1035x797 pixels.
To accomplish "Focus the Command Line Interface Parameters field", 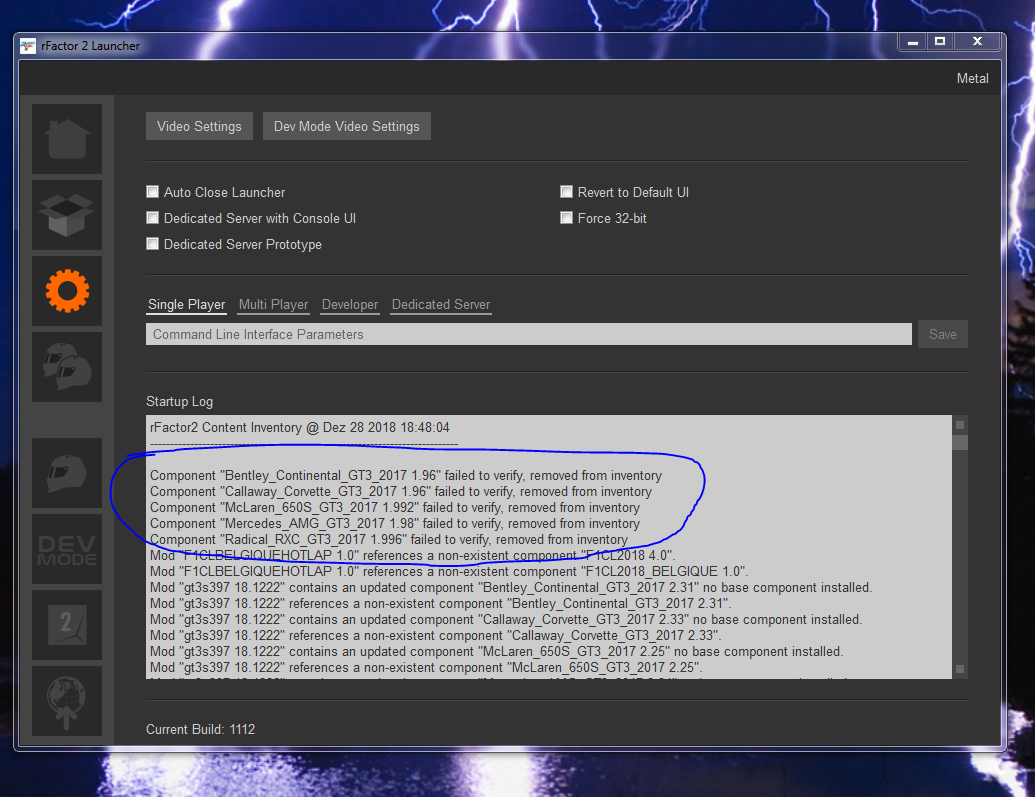I will tap(528, 335).
